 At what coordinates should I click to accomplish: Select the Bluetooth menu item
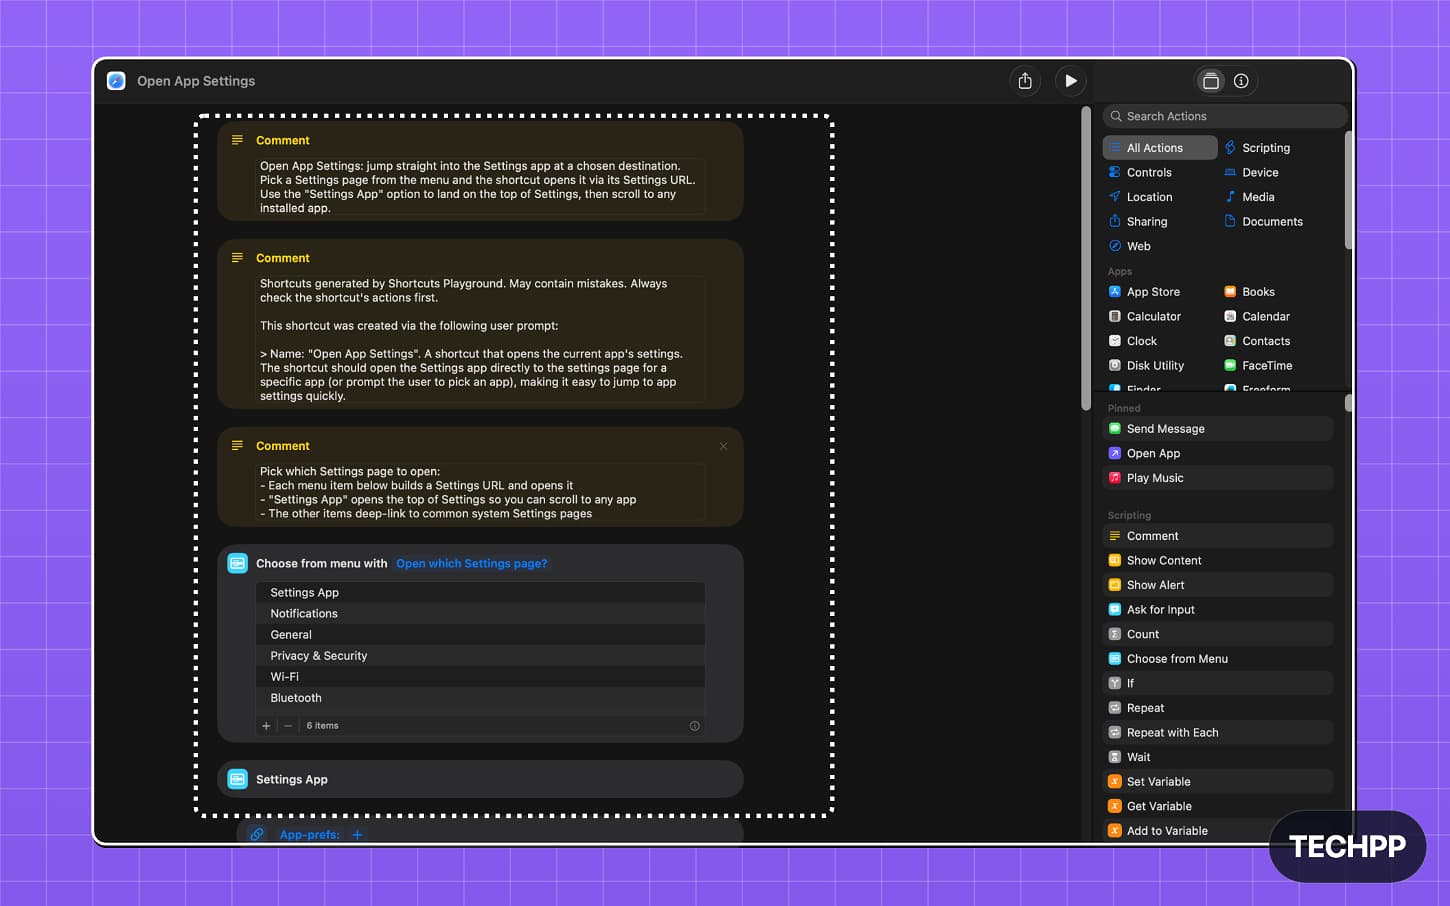pyautogui.click(x=480, y=698)
